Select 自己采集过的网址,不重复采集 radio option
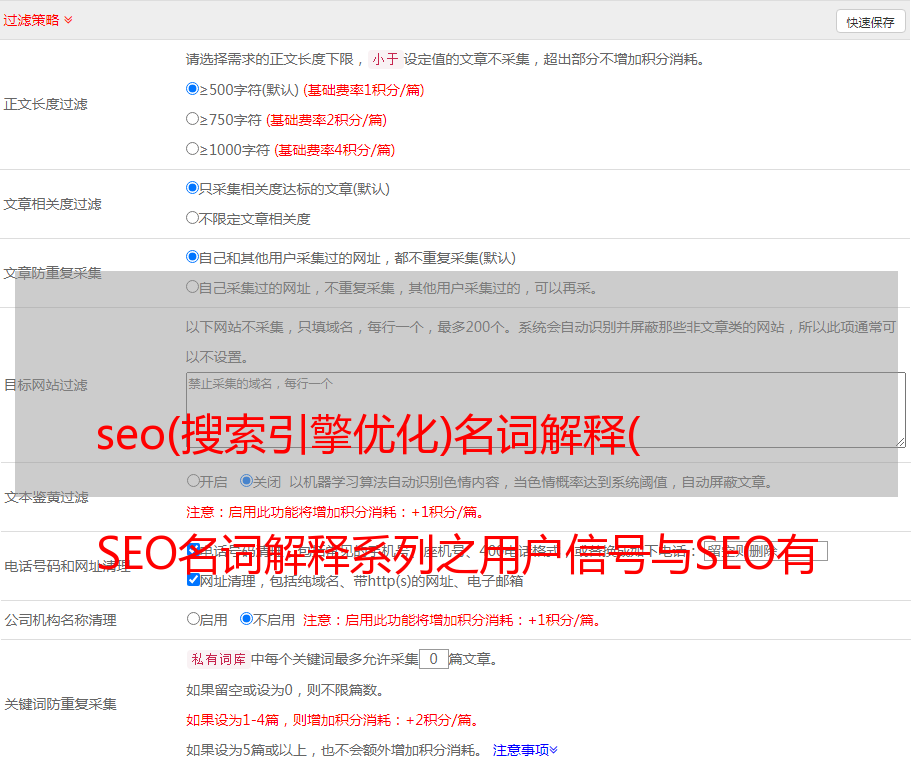Screen dimensions: 912x768 click(192, 287)
